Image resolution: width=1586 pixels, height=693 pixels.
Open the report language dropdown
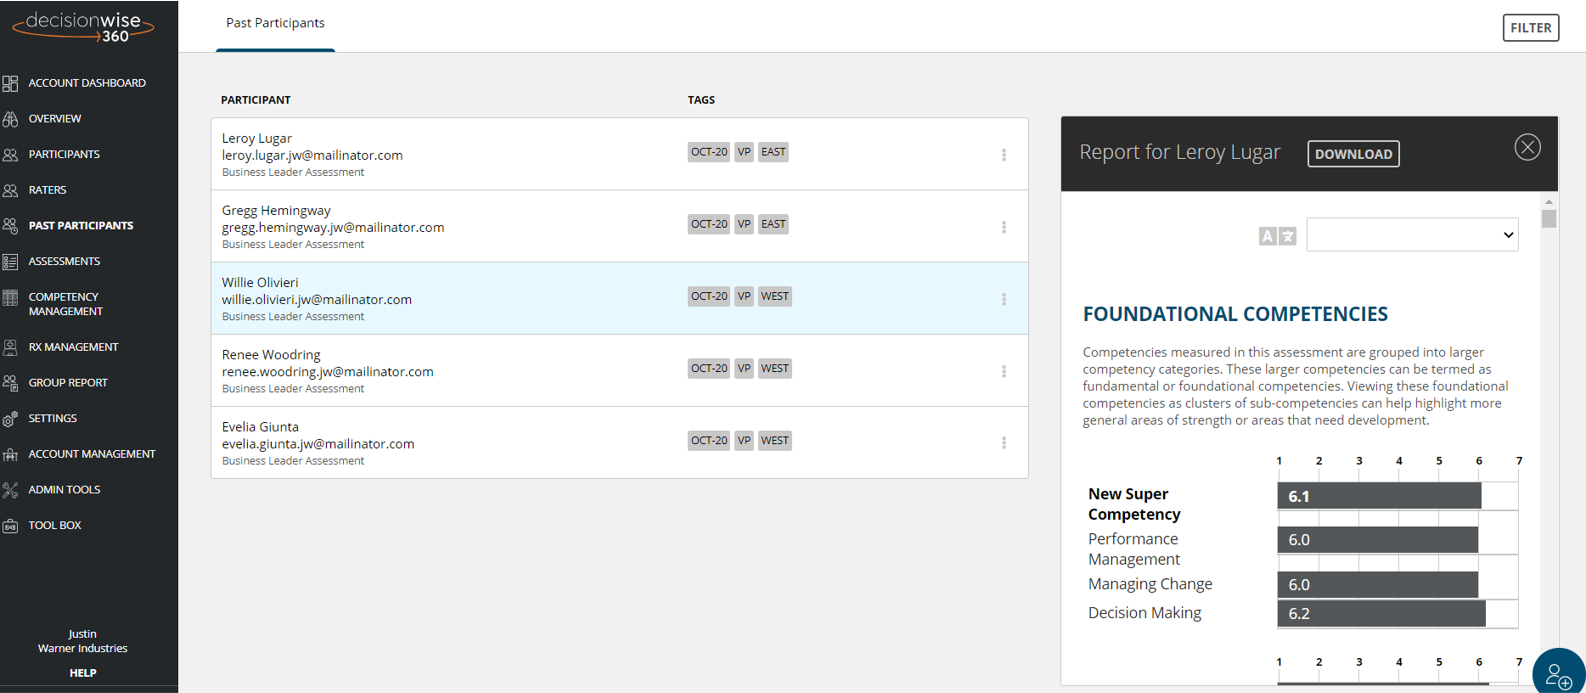pyautogui.click(x=1412, y=235)
